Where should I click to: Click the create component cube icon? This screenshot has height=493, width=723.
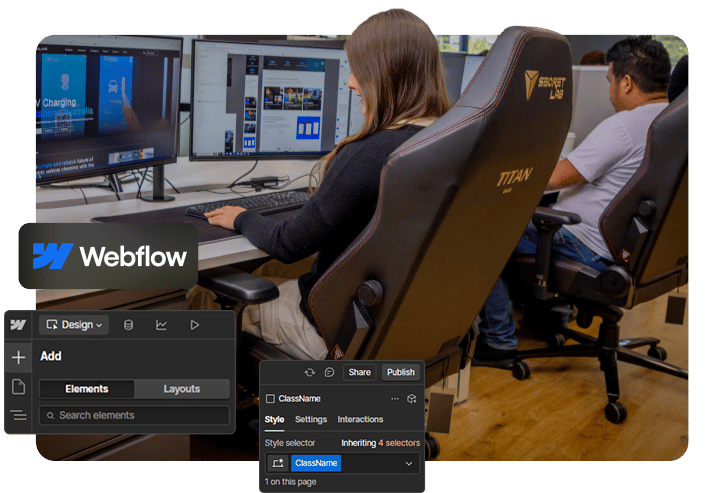[411, 398]
